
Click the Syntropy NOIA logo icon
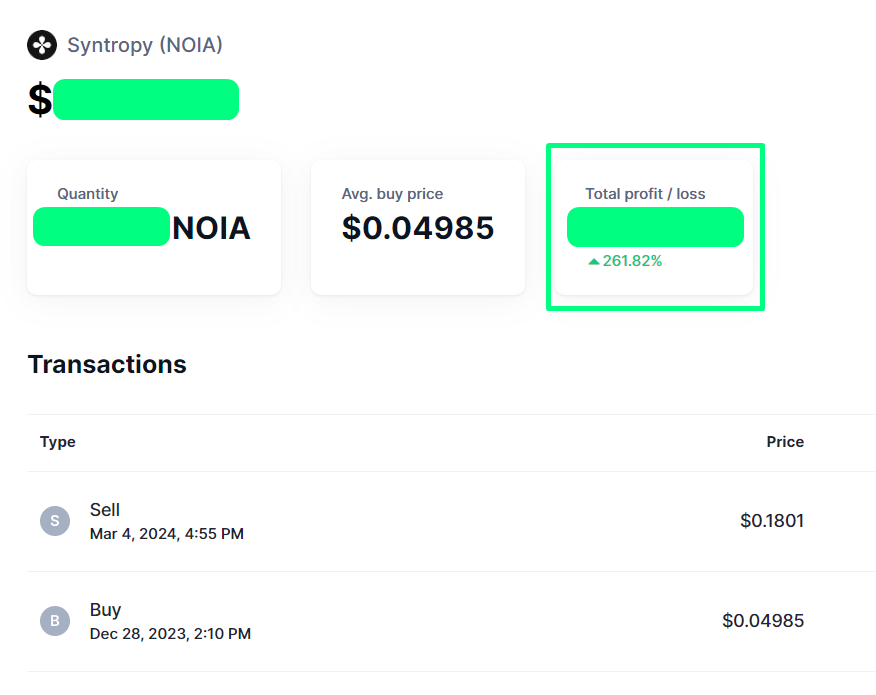[x=42, y=45]
